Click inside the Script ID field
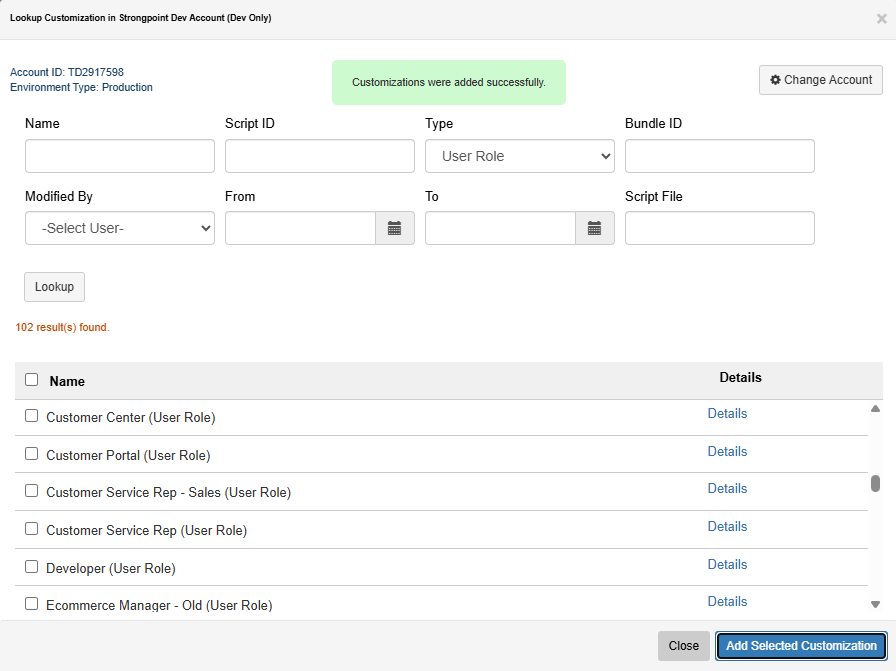 [x=319, y=156]
